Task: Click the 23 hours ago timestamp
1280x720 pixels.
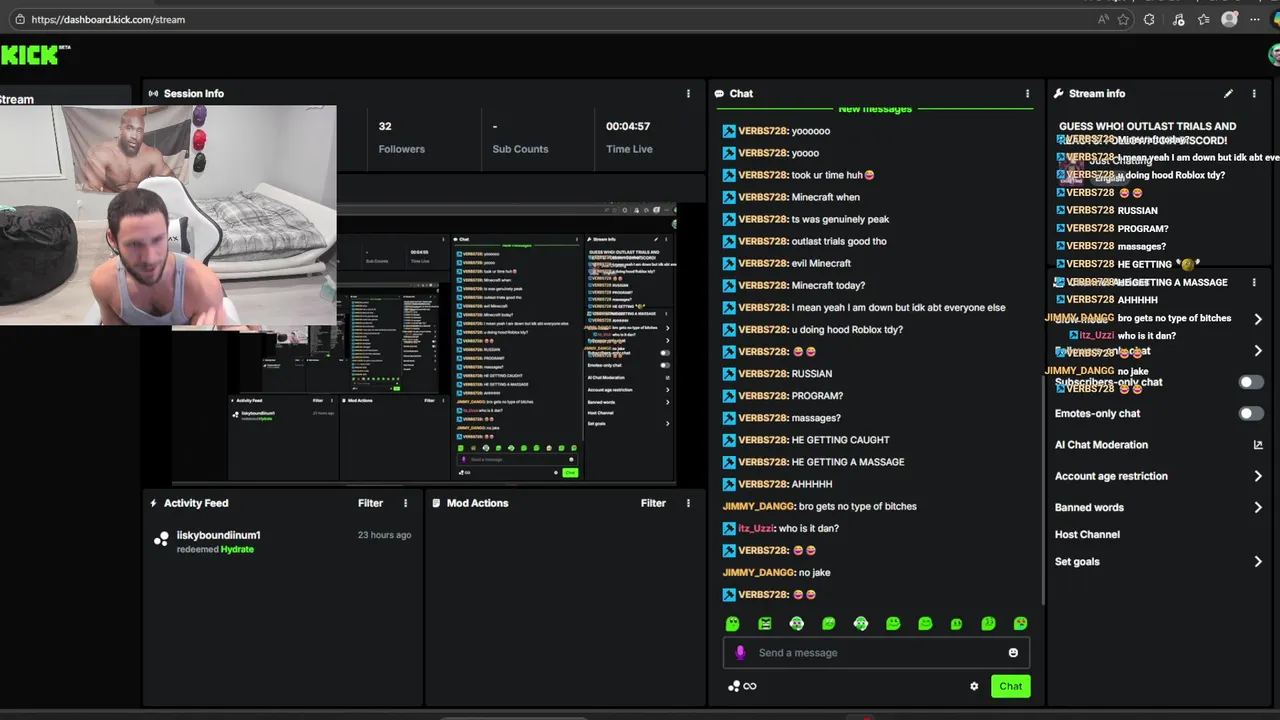Action: [x=384, y=535]
